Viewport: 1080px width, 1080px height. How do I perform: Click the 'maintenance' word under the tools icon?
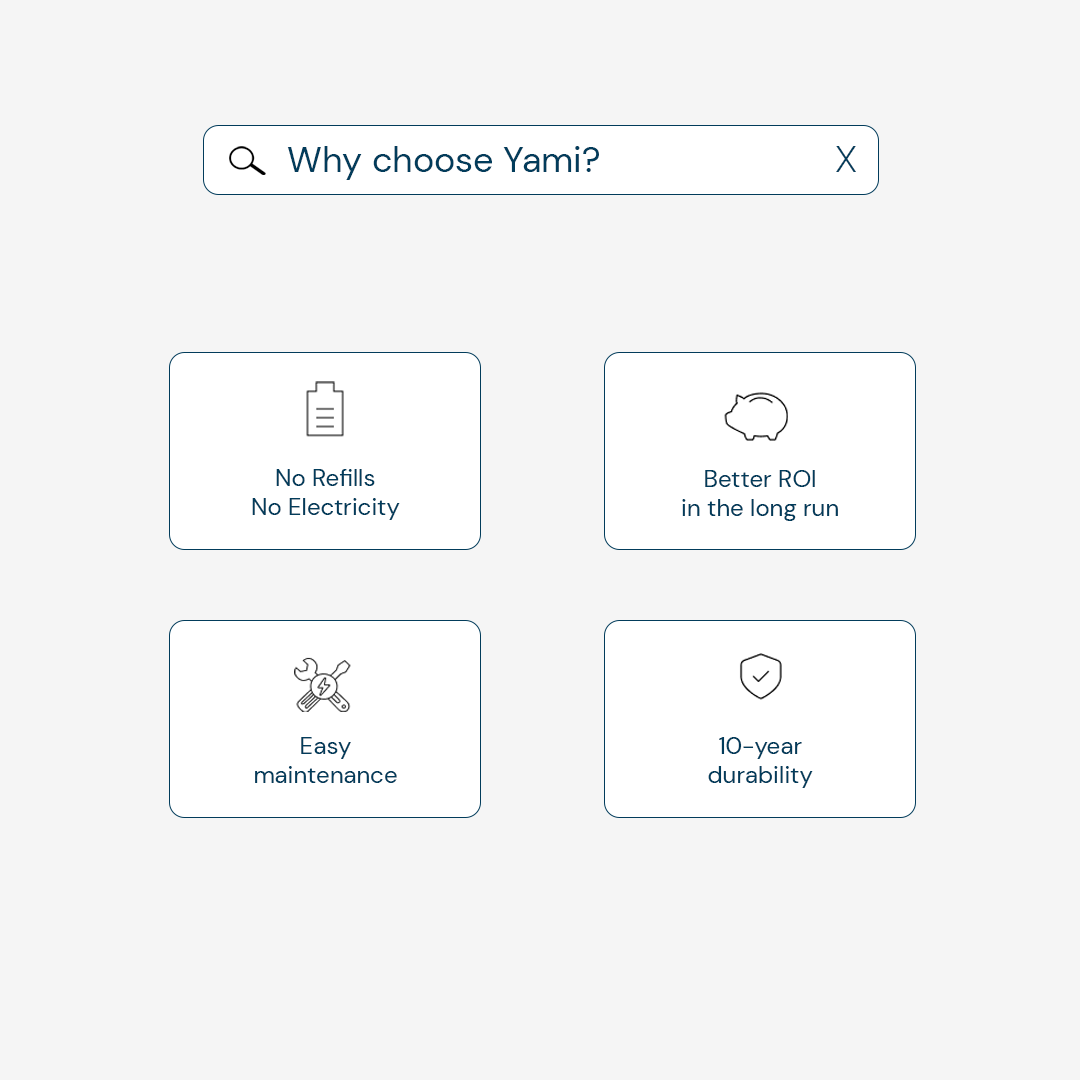pos(325,776)
